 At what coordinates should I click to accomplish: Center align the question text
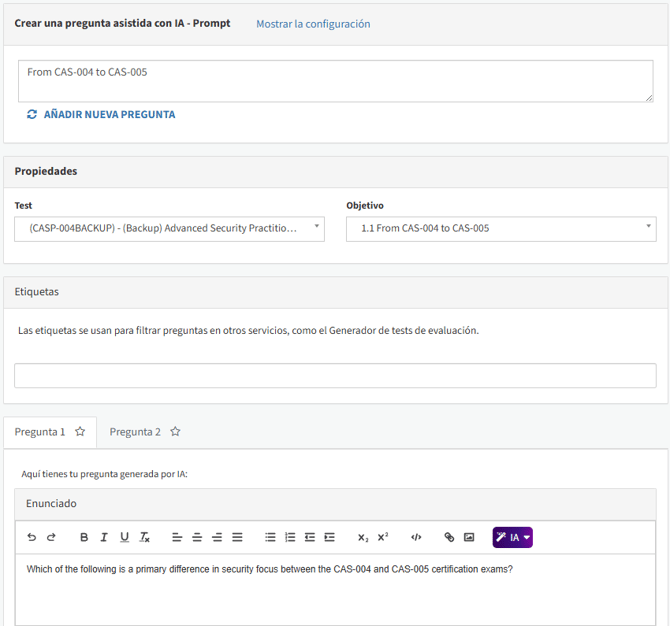click(x=197, y=537)
